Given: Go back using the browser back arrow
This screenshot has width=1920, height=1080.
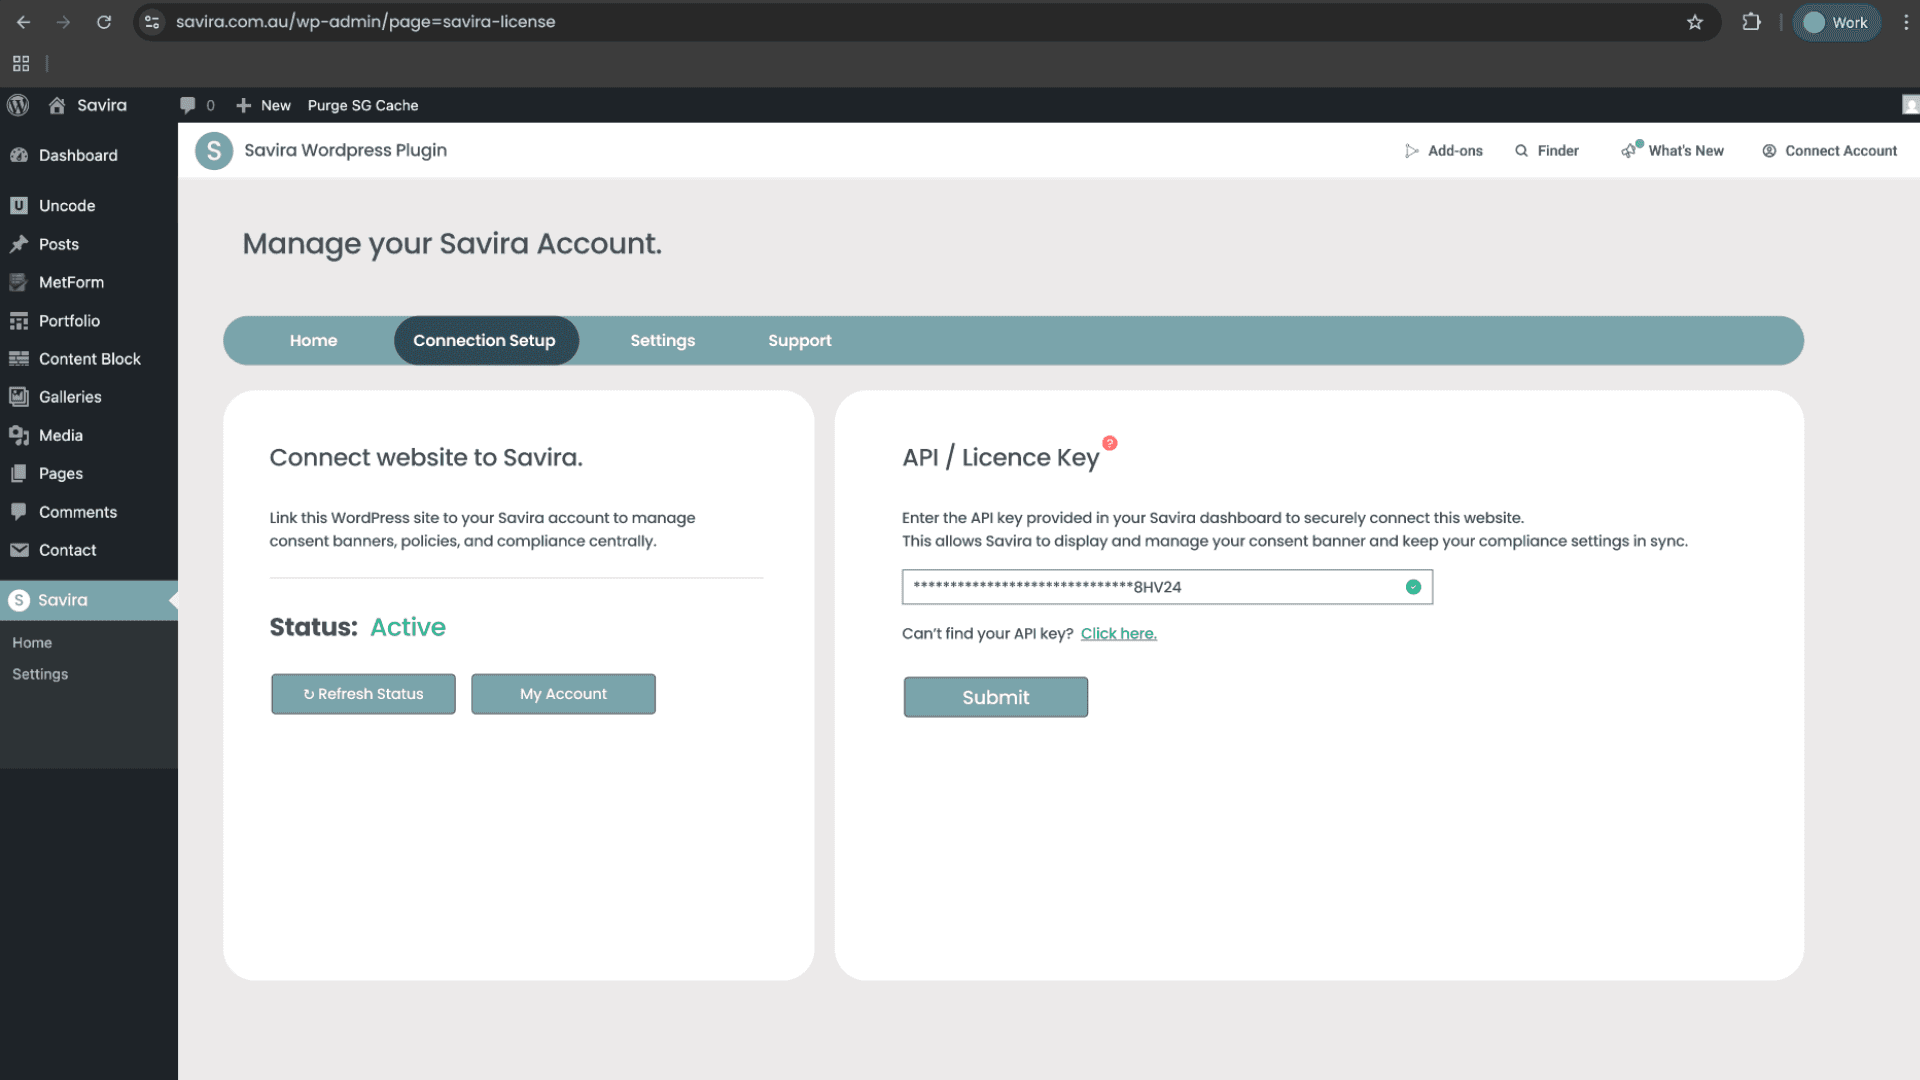Looking at the screenshot, I should coord(23,22).
